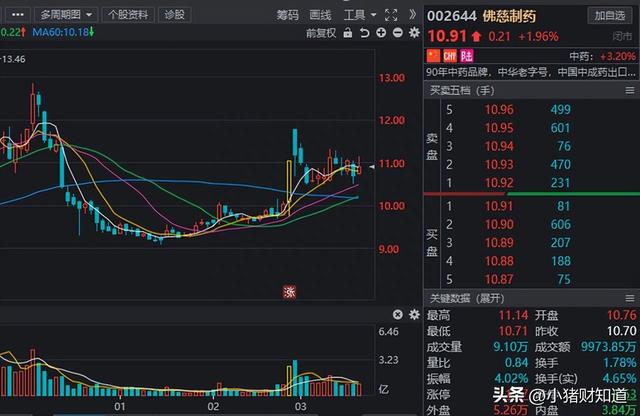
Task: Open 个股资料 stock information
Action: 128,15
